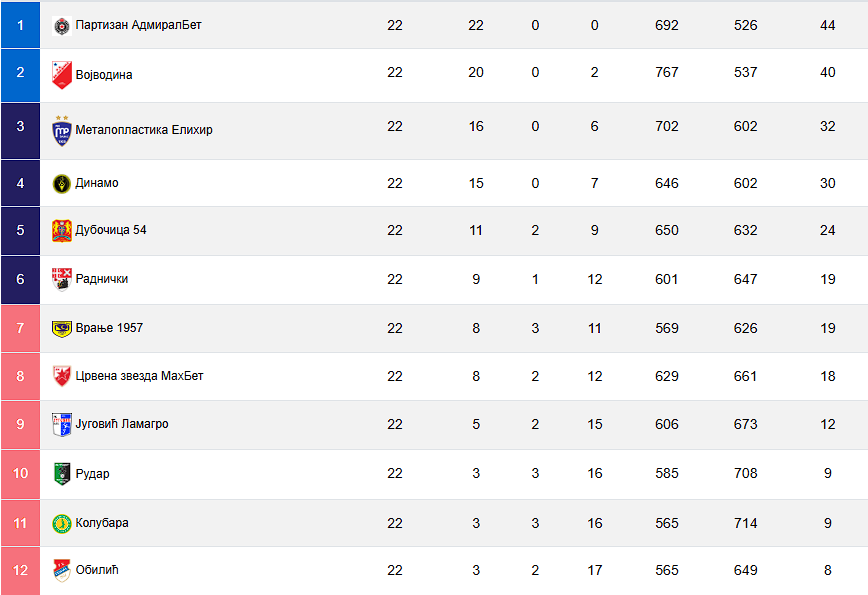The width and height of the screenshot is (868, 595).
Task: Click Партизан's 44 points value
Action: (827, 25)
